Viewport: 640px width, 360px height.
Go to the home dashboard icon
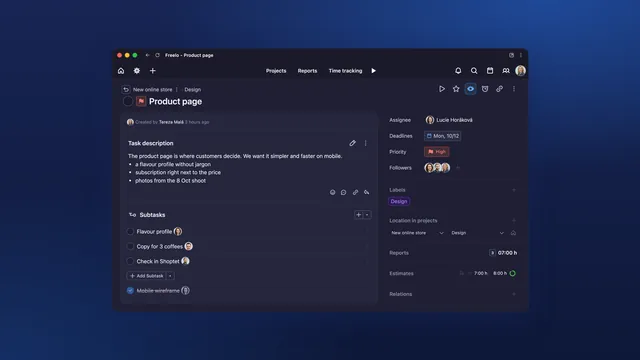121,71
